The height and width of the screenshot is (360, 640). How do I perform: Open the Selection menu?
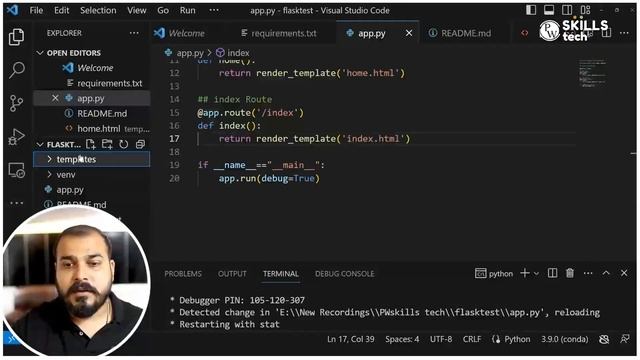pos(98,10)
